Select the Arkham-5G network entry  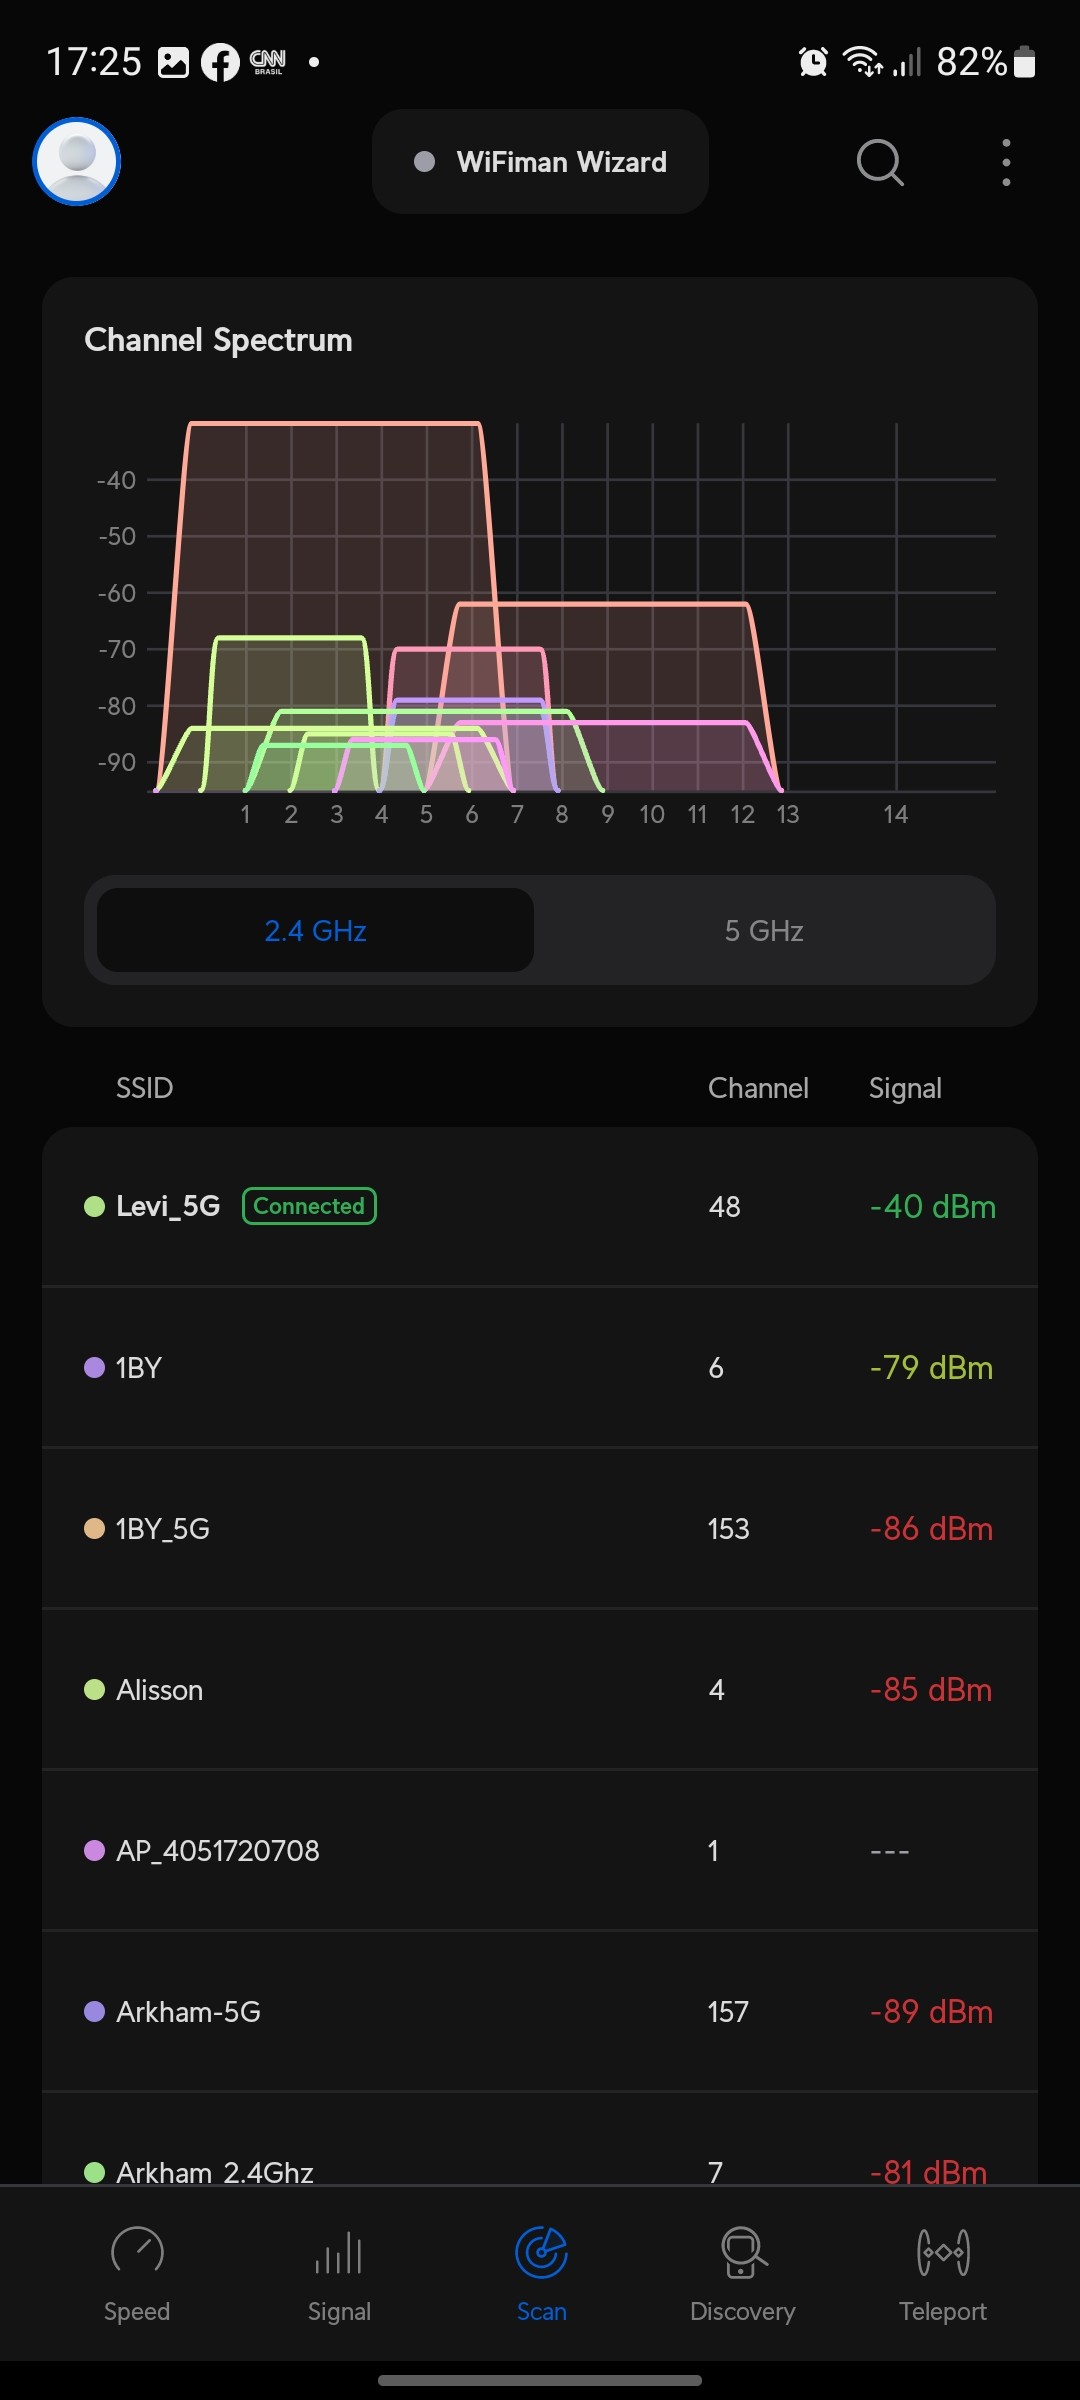pos(540,2012)
